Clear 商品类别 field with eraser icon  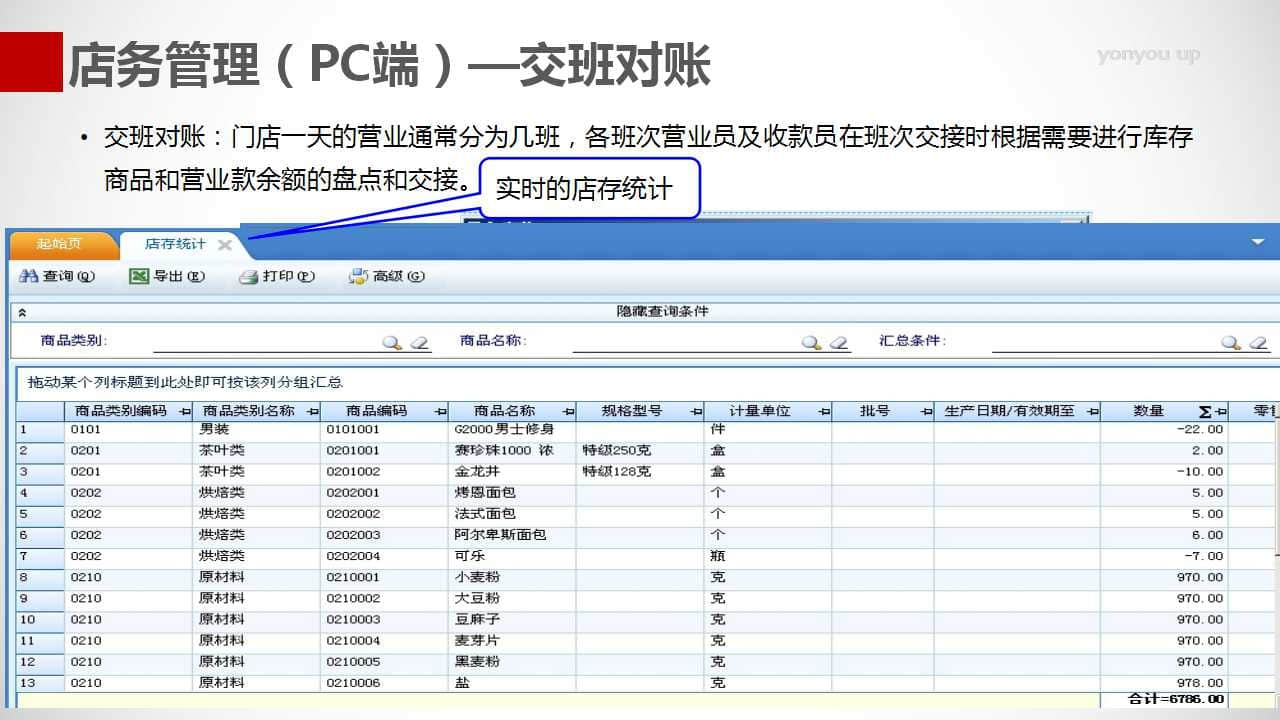(x=420, y=343)
